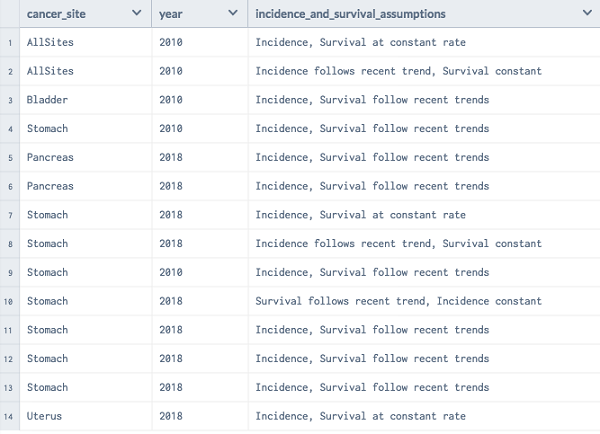Viewport: 600px width, 434px height.
Task: Click the Uterus cell in row 14
Action: (44, 416)
